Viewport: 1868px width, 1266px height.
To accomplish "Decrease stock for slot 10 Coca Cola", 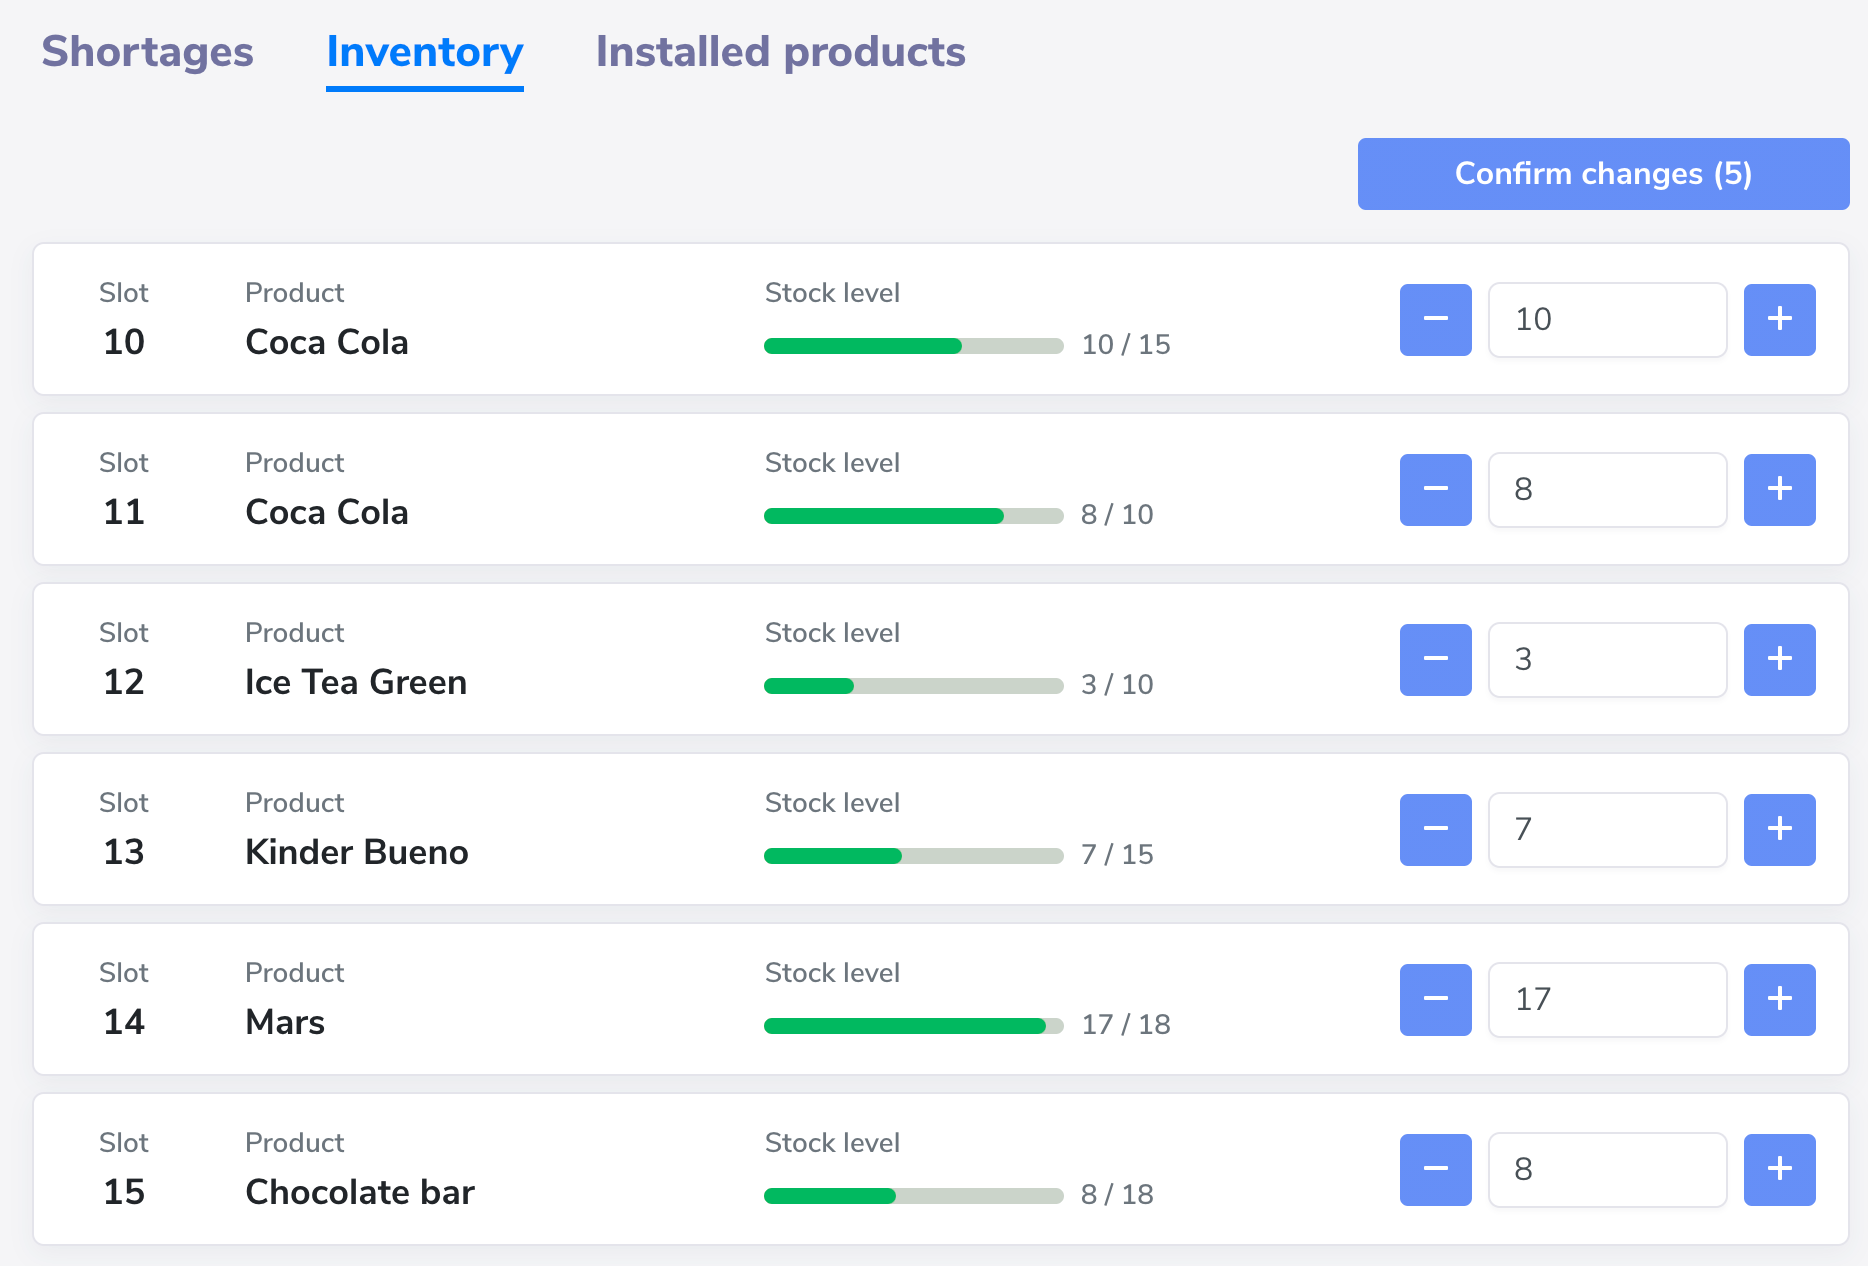I will [1435, 320].
